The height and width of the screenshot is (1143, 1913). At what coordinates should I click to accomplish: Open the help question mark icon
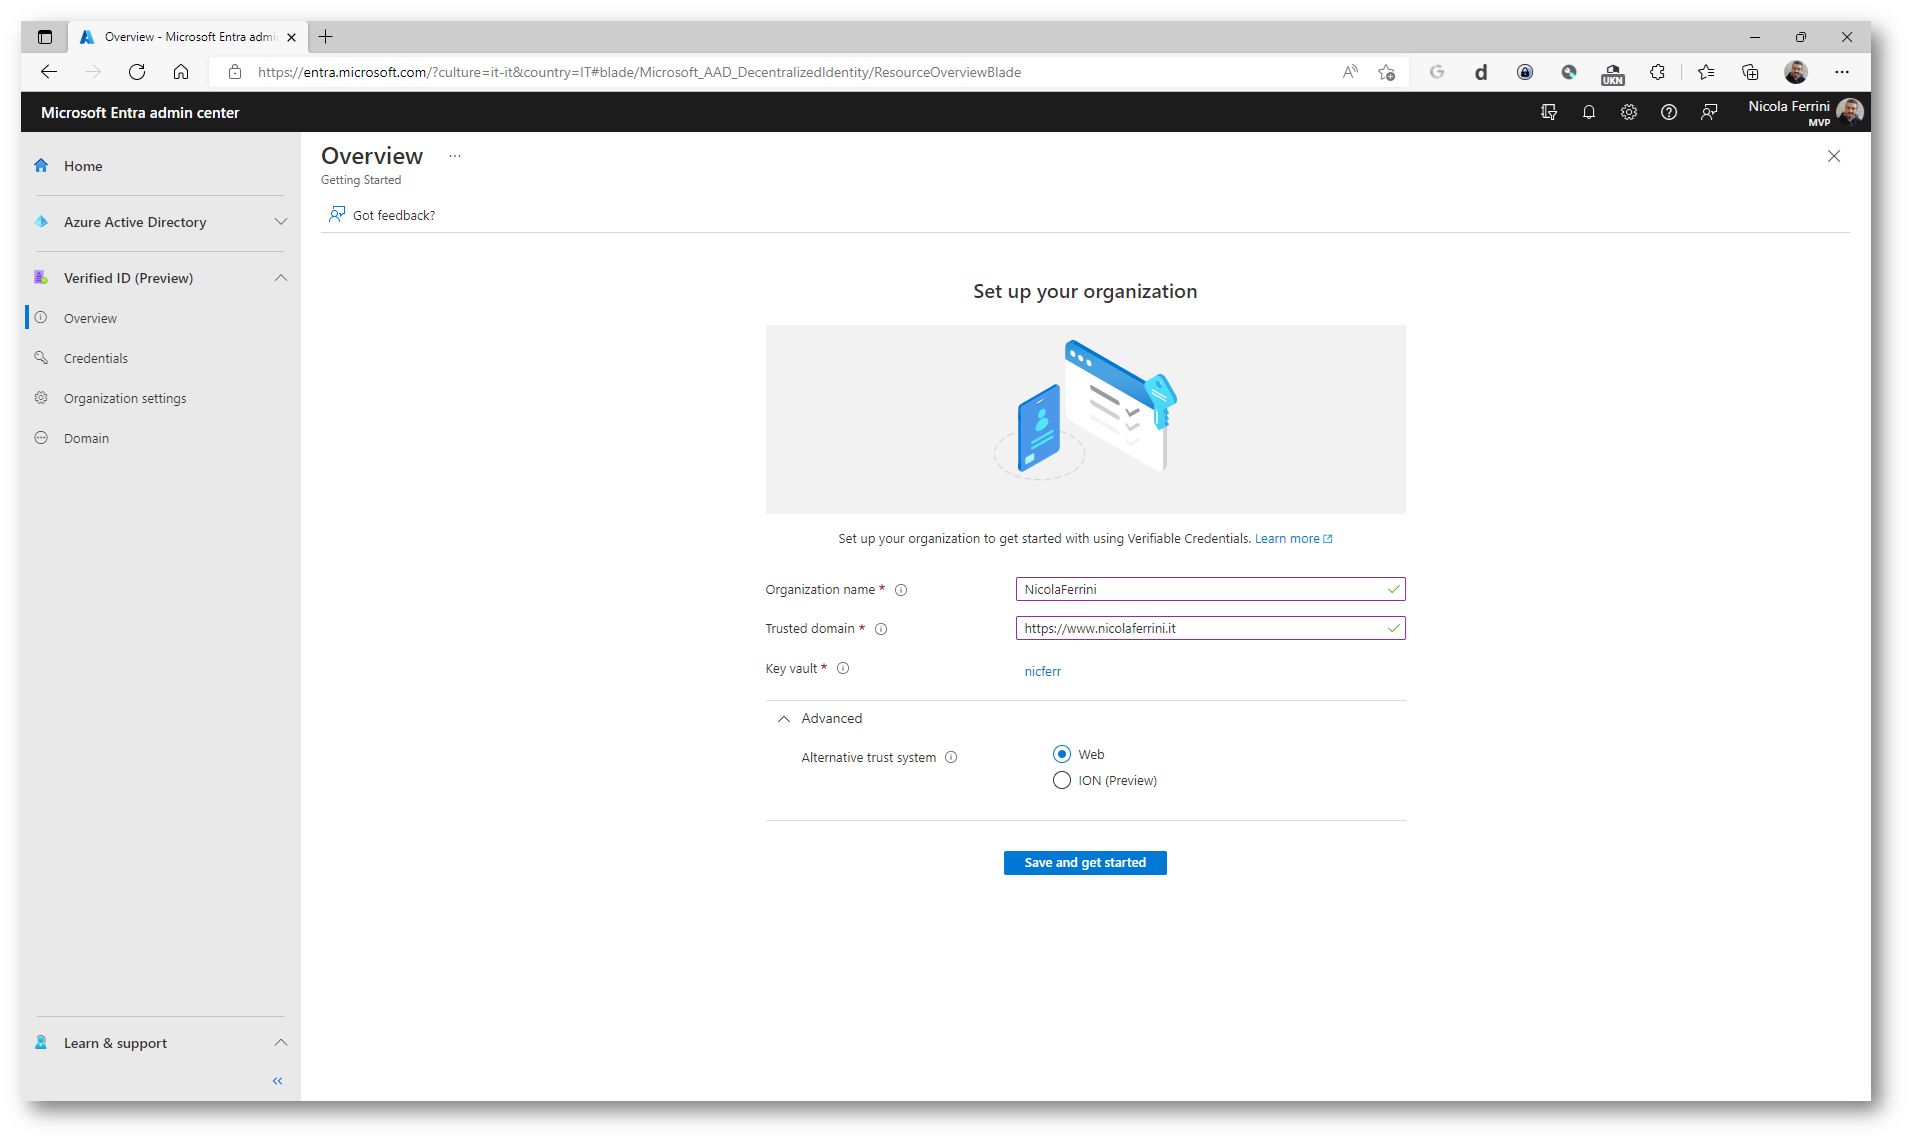click(1669, 112)
